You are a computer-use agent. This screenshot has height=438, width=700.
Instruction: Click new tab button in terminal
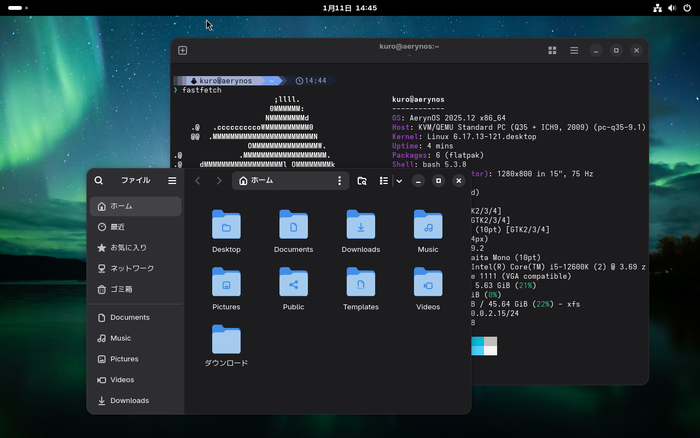click(x=183, y=50)
